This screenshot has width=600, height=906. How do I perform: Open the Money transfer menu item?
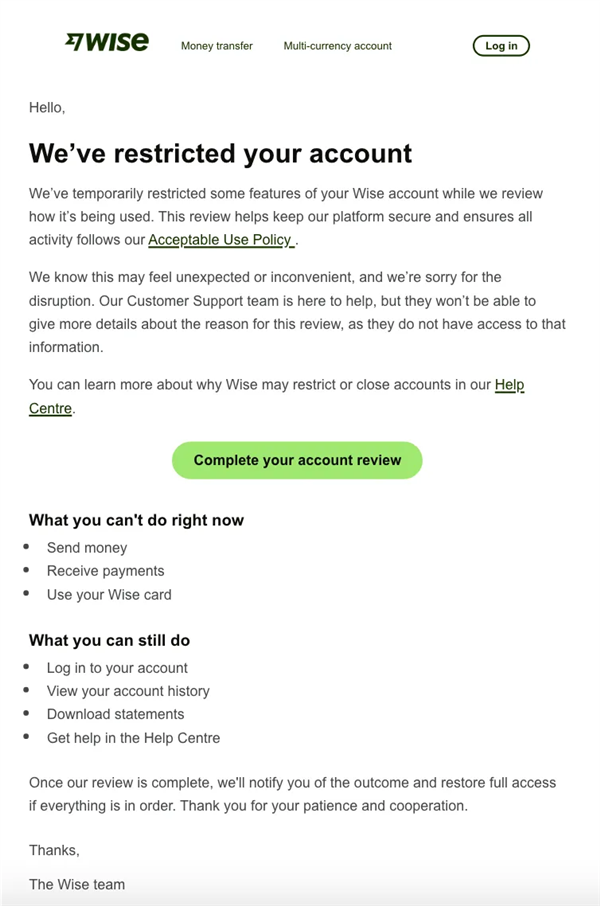[216, 46]
